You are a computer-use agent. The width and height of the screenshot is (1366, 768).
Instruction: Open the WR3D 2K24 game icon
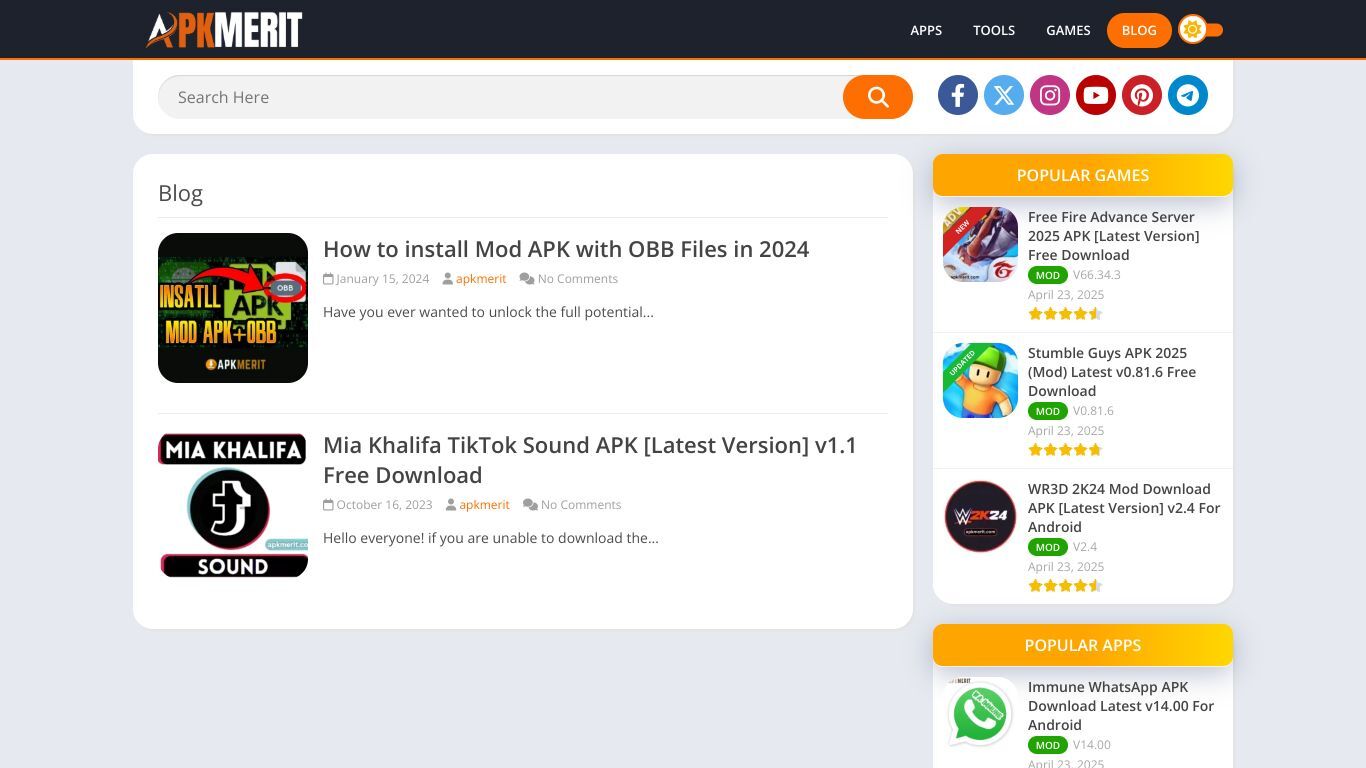click(x=980, y=516)
